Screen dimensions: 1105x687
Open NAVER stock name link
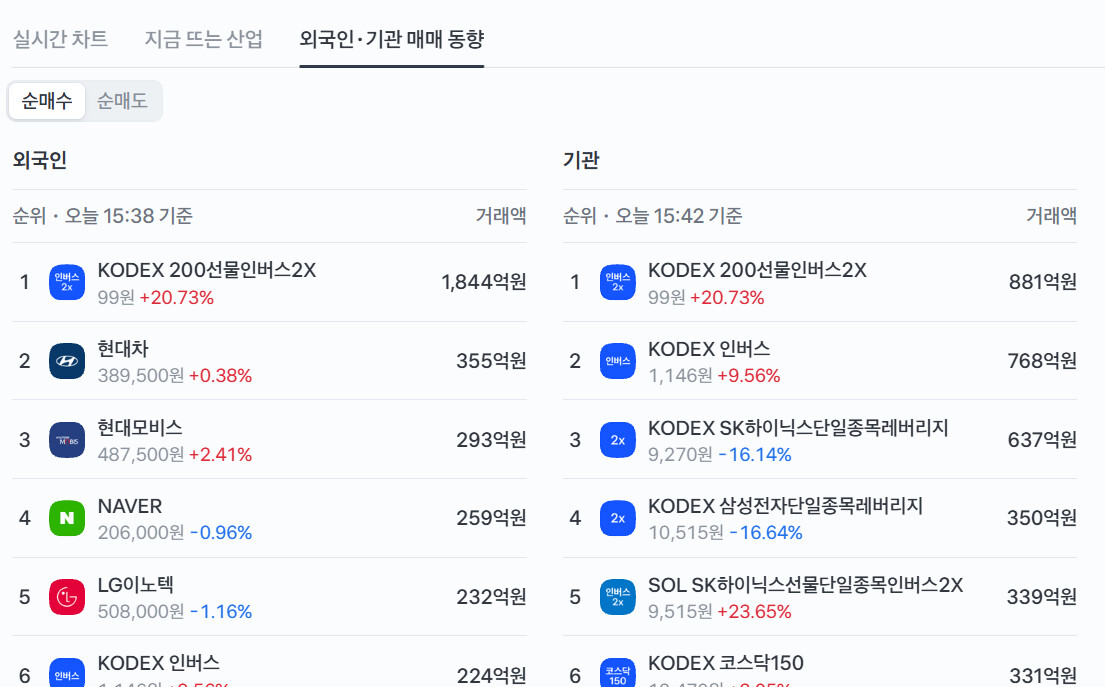coord(130,506)
